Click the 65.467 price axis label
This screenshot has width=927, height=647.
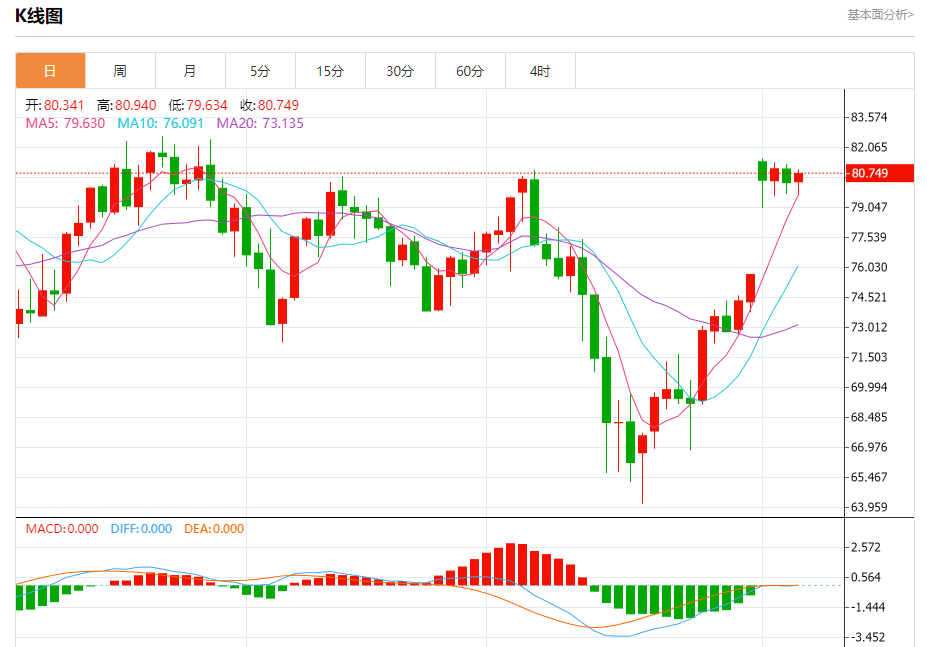tap(869, 477)
